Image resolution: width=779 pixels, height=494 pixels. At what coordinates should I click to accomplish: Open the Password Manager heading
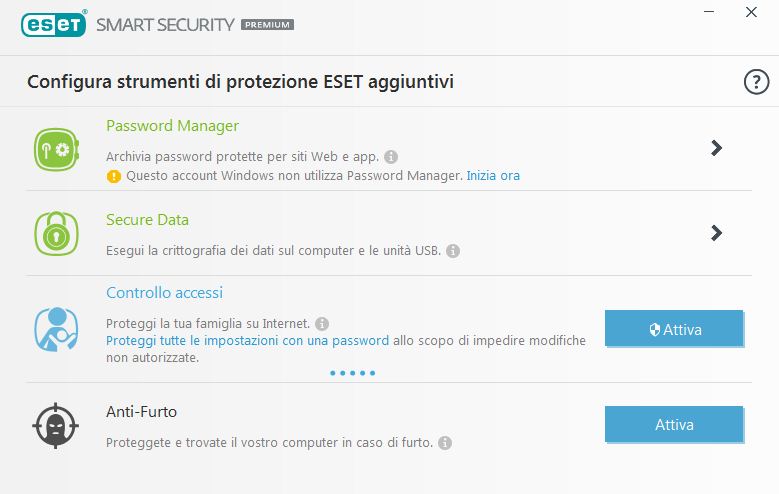click(172, 126)
